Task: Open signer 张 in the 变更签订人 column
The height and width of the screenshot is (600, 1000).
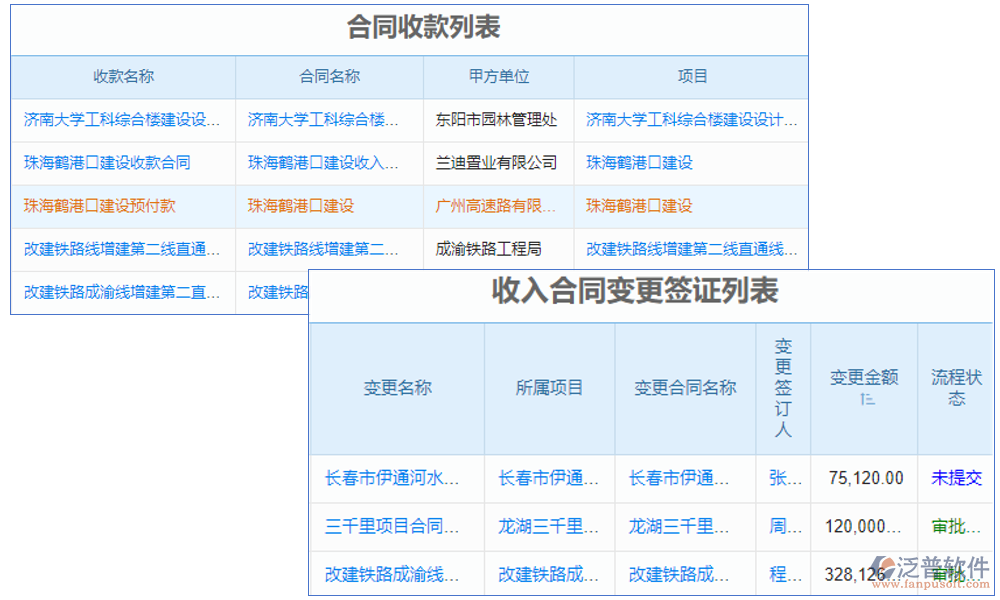Action: pyautogui.click(x=784, y=478)
